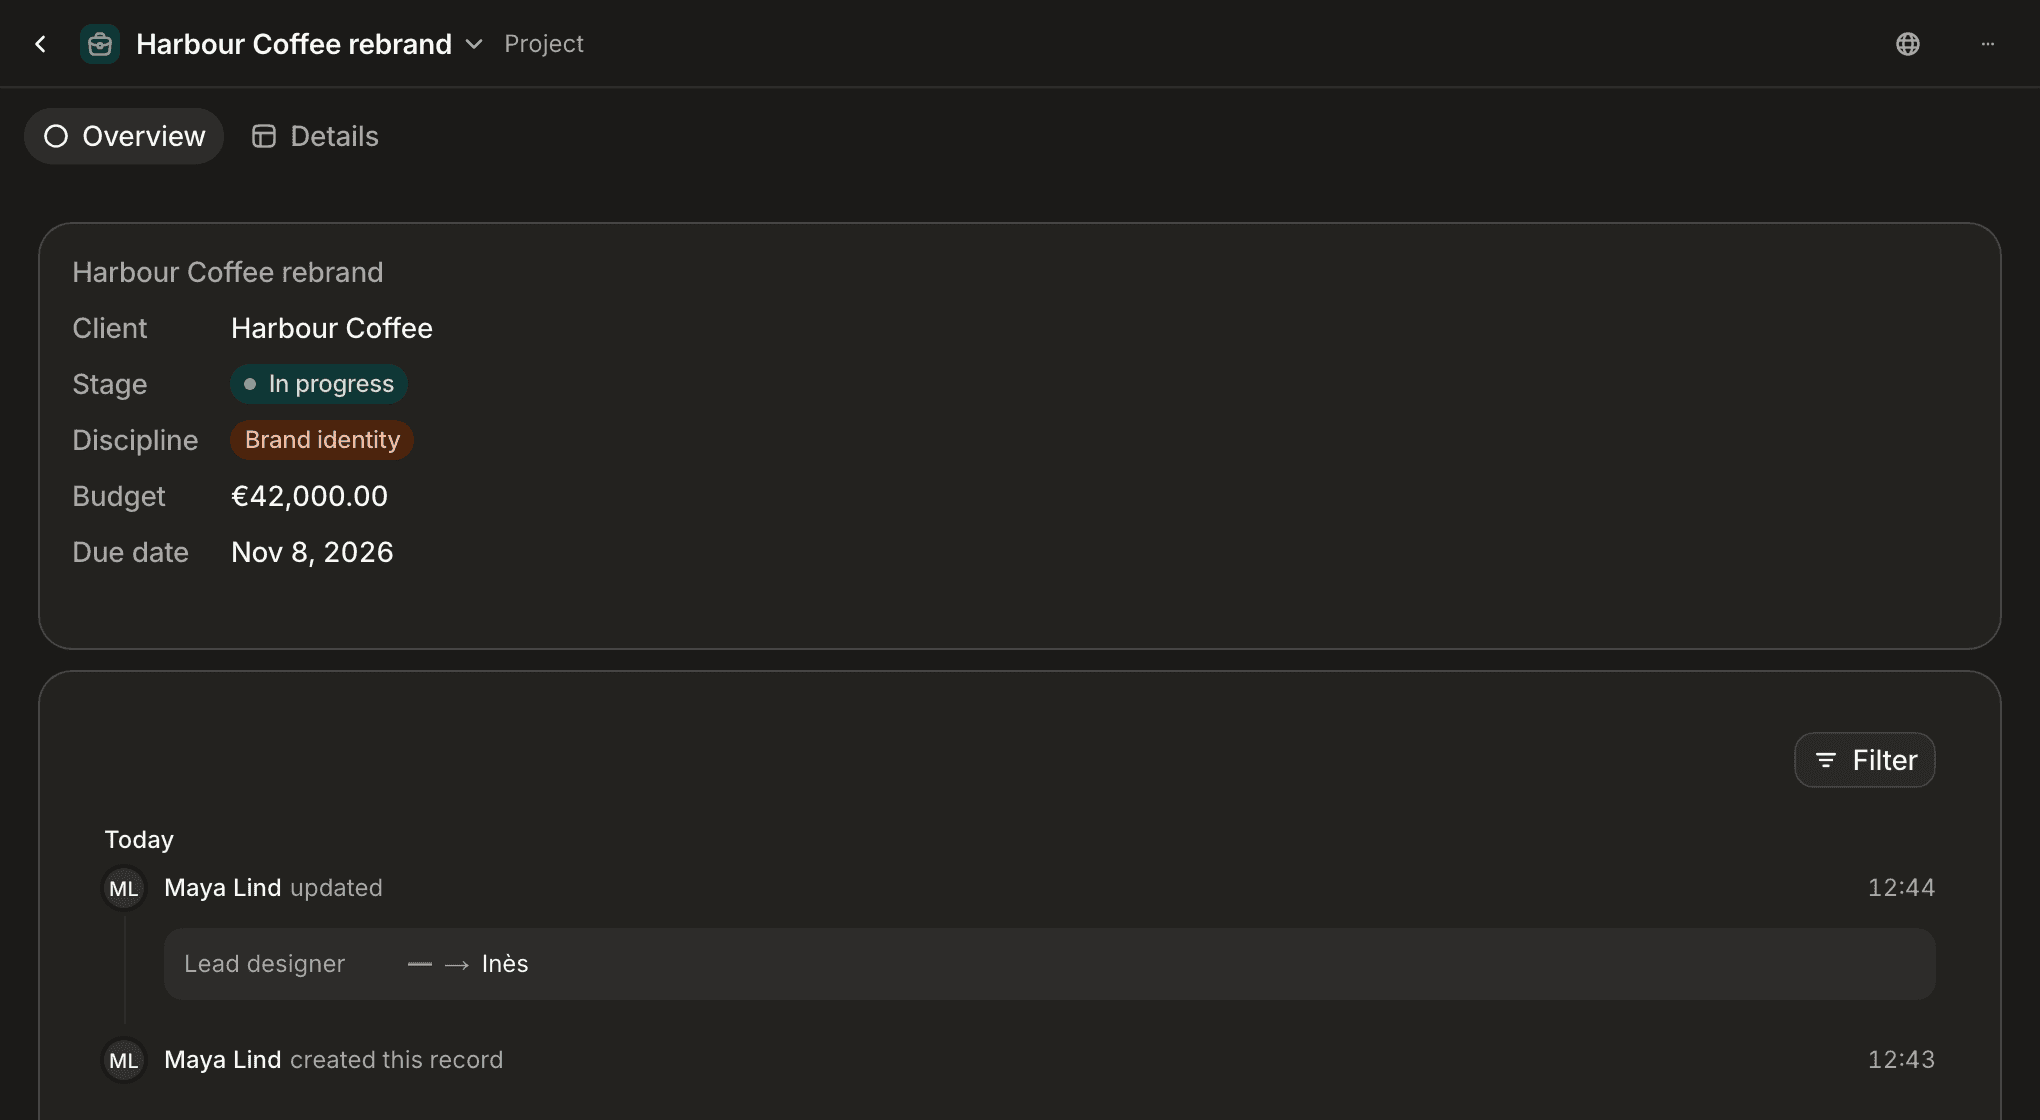Click the card title Harbour Coffee rebrand
Viewport: 2040px width, 1120px height.
pyautogui.click(x=228, y=272)
